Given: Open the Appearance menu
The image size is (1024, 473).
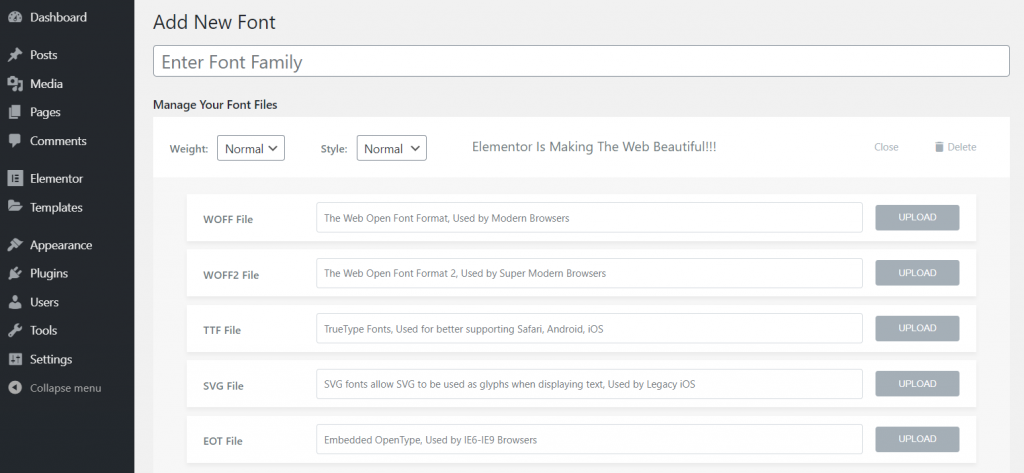Looking at the screenshot, I should pos(60,245).
